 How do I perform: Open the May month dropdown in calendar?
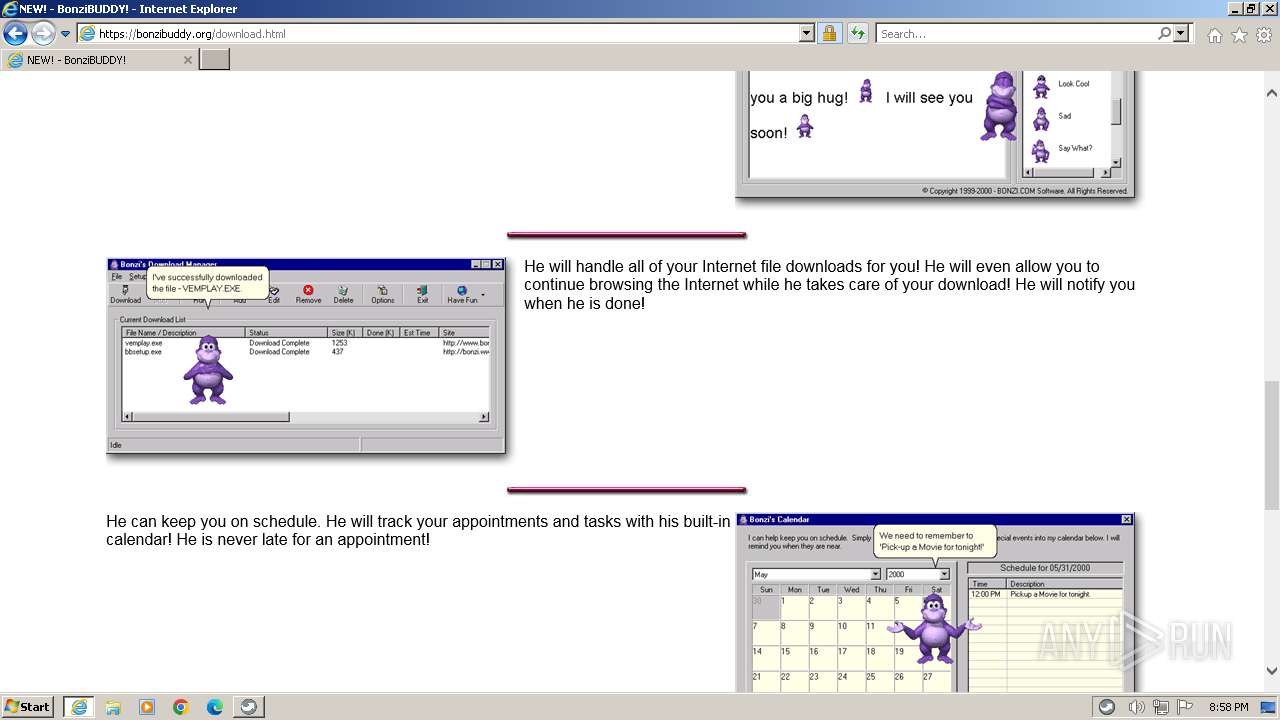[x=875, y=575]
